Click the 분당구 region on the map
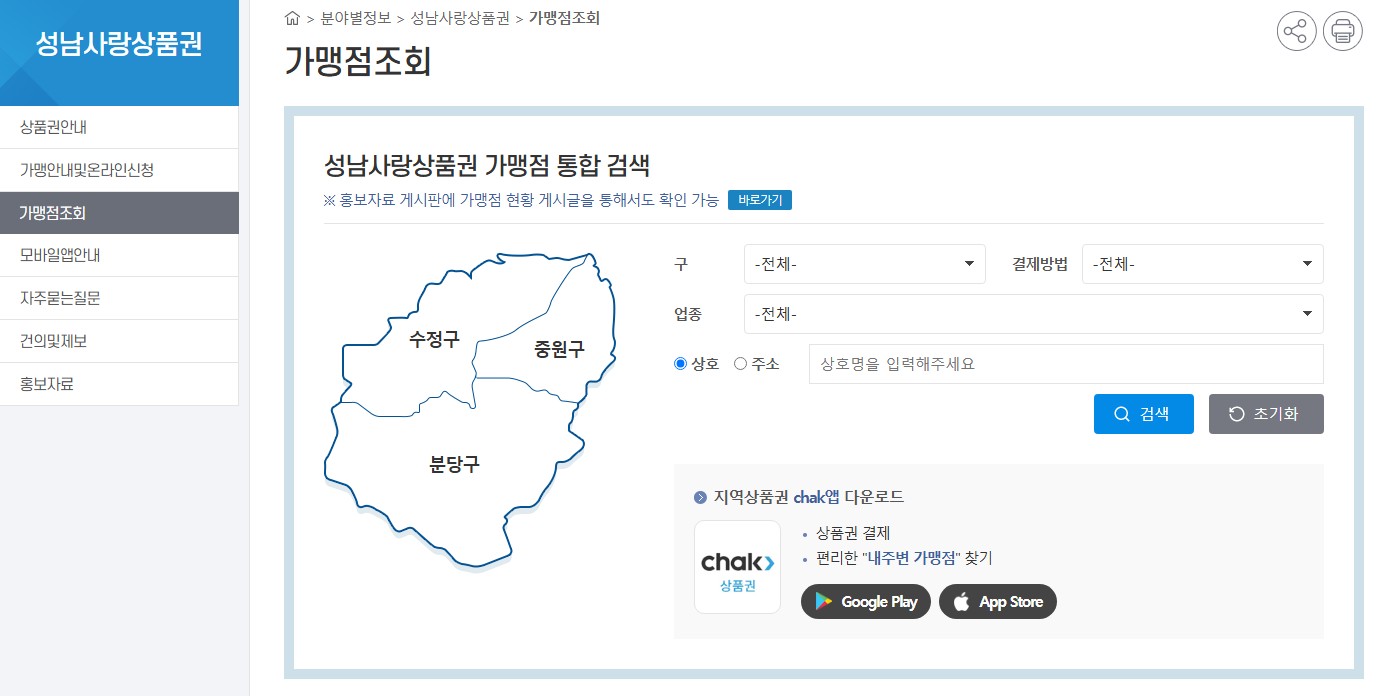The width and height of the screenshot is (1397, 696). pos(456,464)
